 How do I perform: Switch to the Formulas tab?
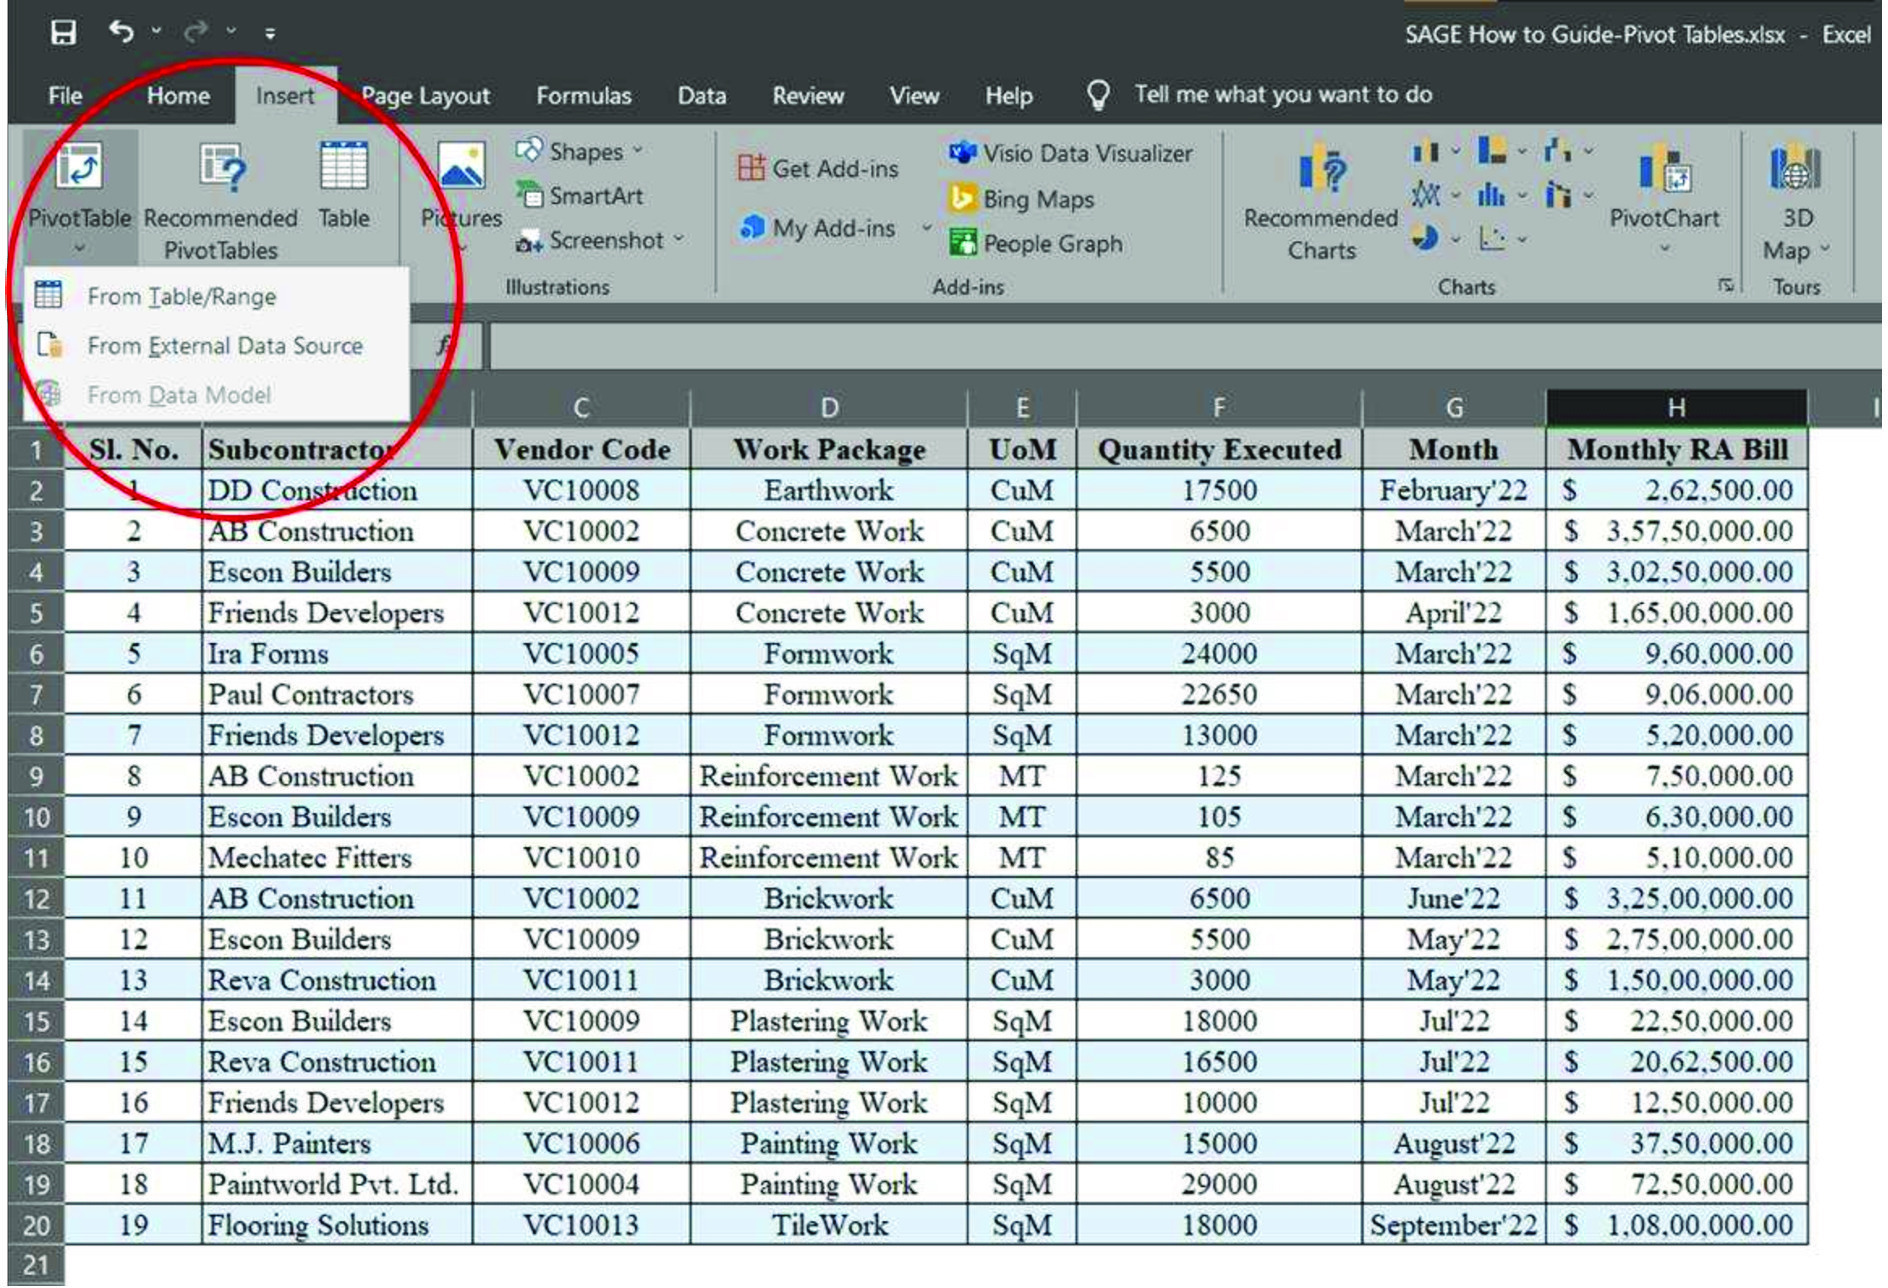583,96
